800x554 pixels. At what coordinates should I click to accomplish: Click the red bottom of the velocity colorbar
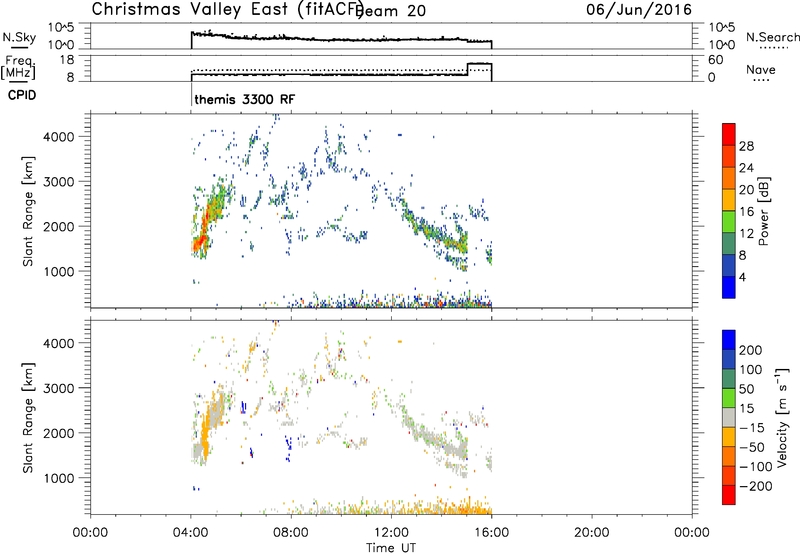tap(729, 495)
